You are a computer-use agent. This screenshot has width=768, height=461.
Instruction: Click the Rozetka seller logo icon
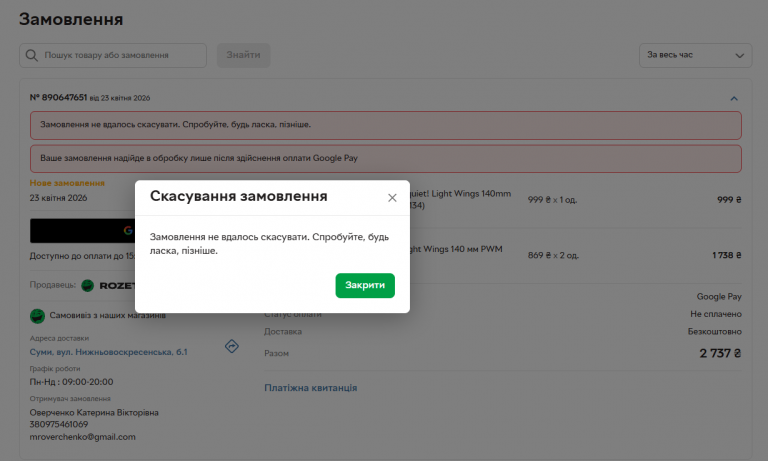[x=88, y=286]
